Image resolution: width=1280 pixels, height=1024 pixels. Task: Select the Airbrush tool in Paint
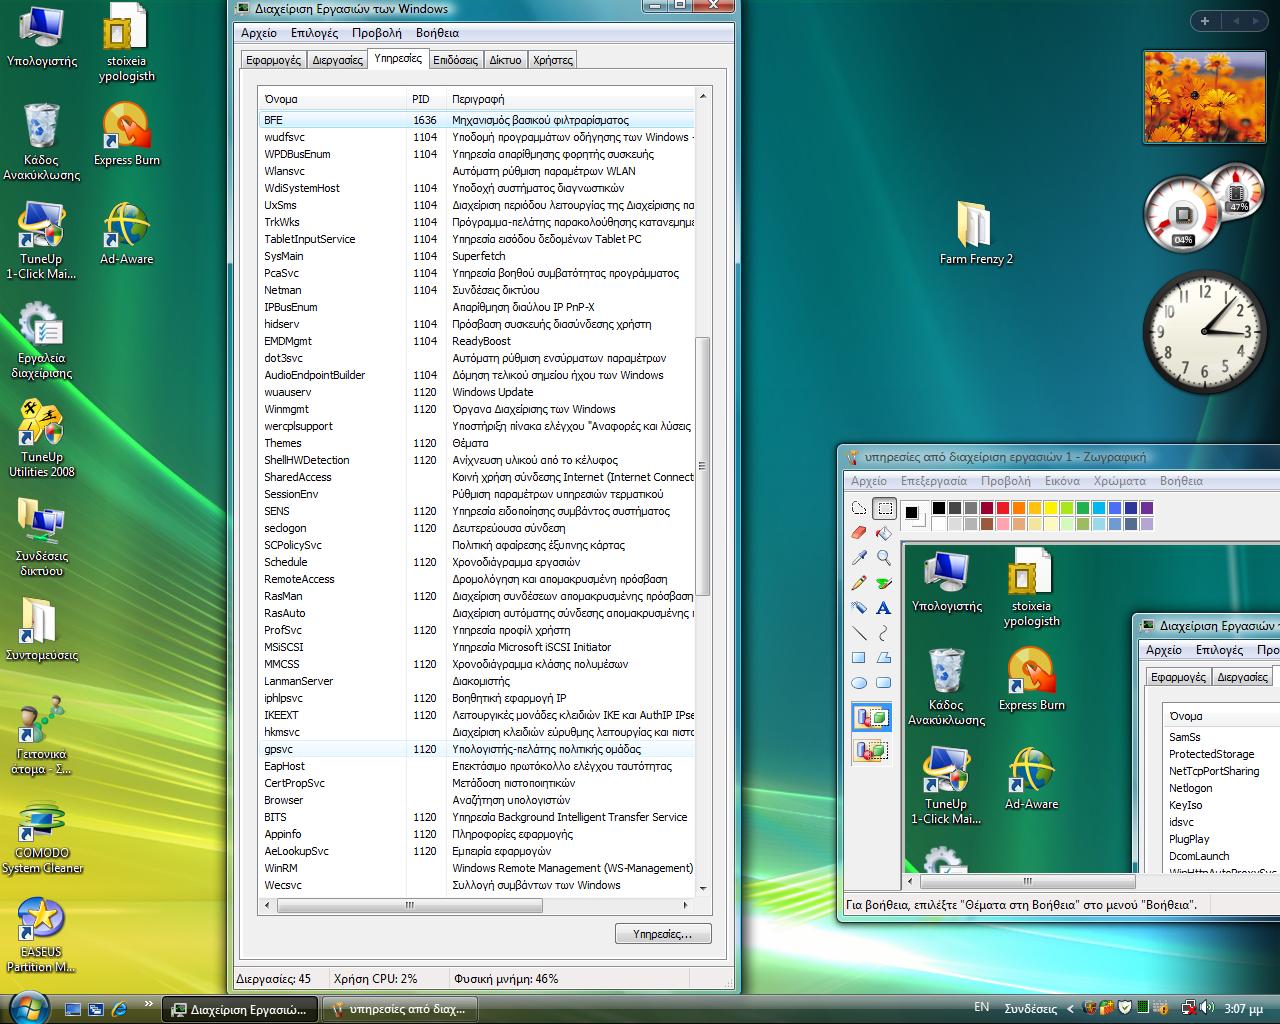click(859, 608)
